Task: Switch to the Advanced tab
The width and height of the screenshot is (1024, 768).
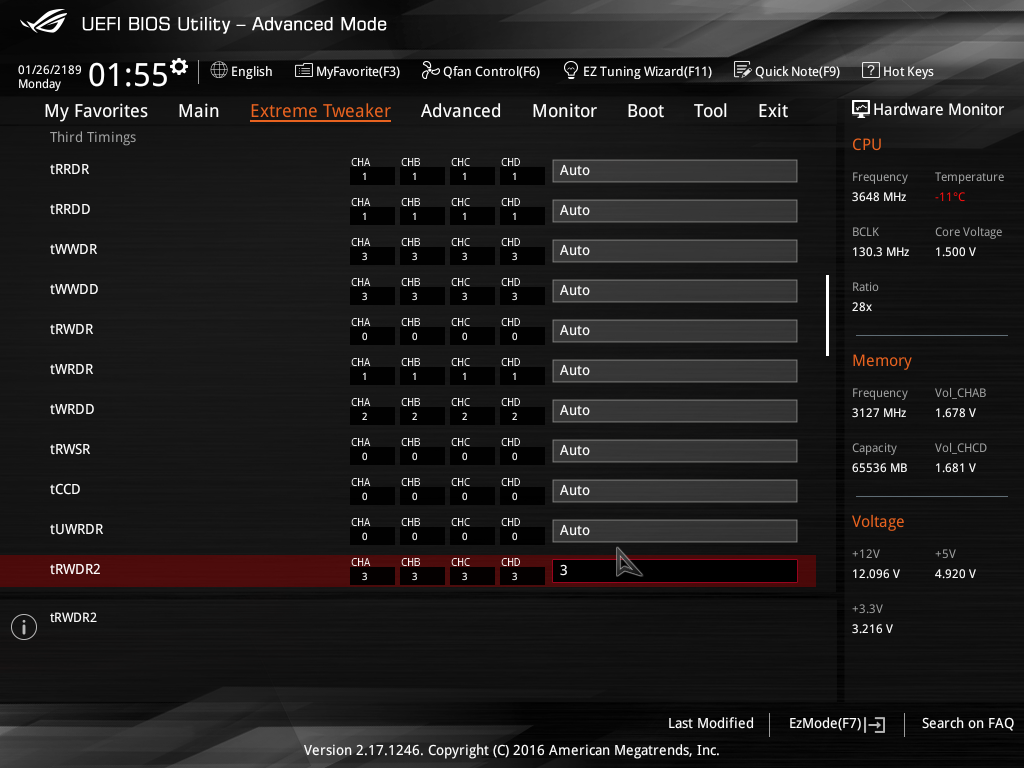Action: (x=460, y=111)
